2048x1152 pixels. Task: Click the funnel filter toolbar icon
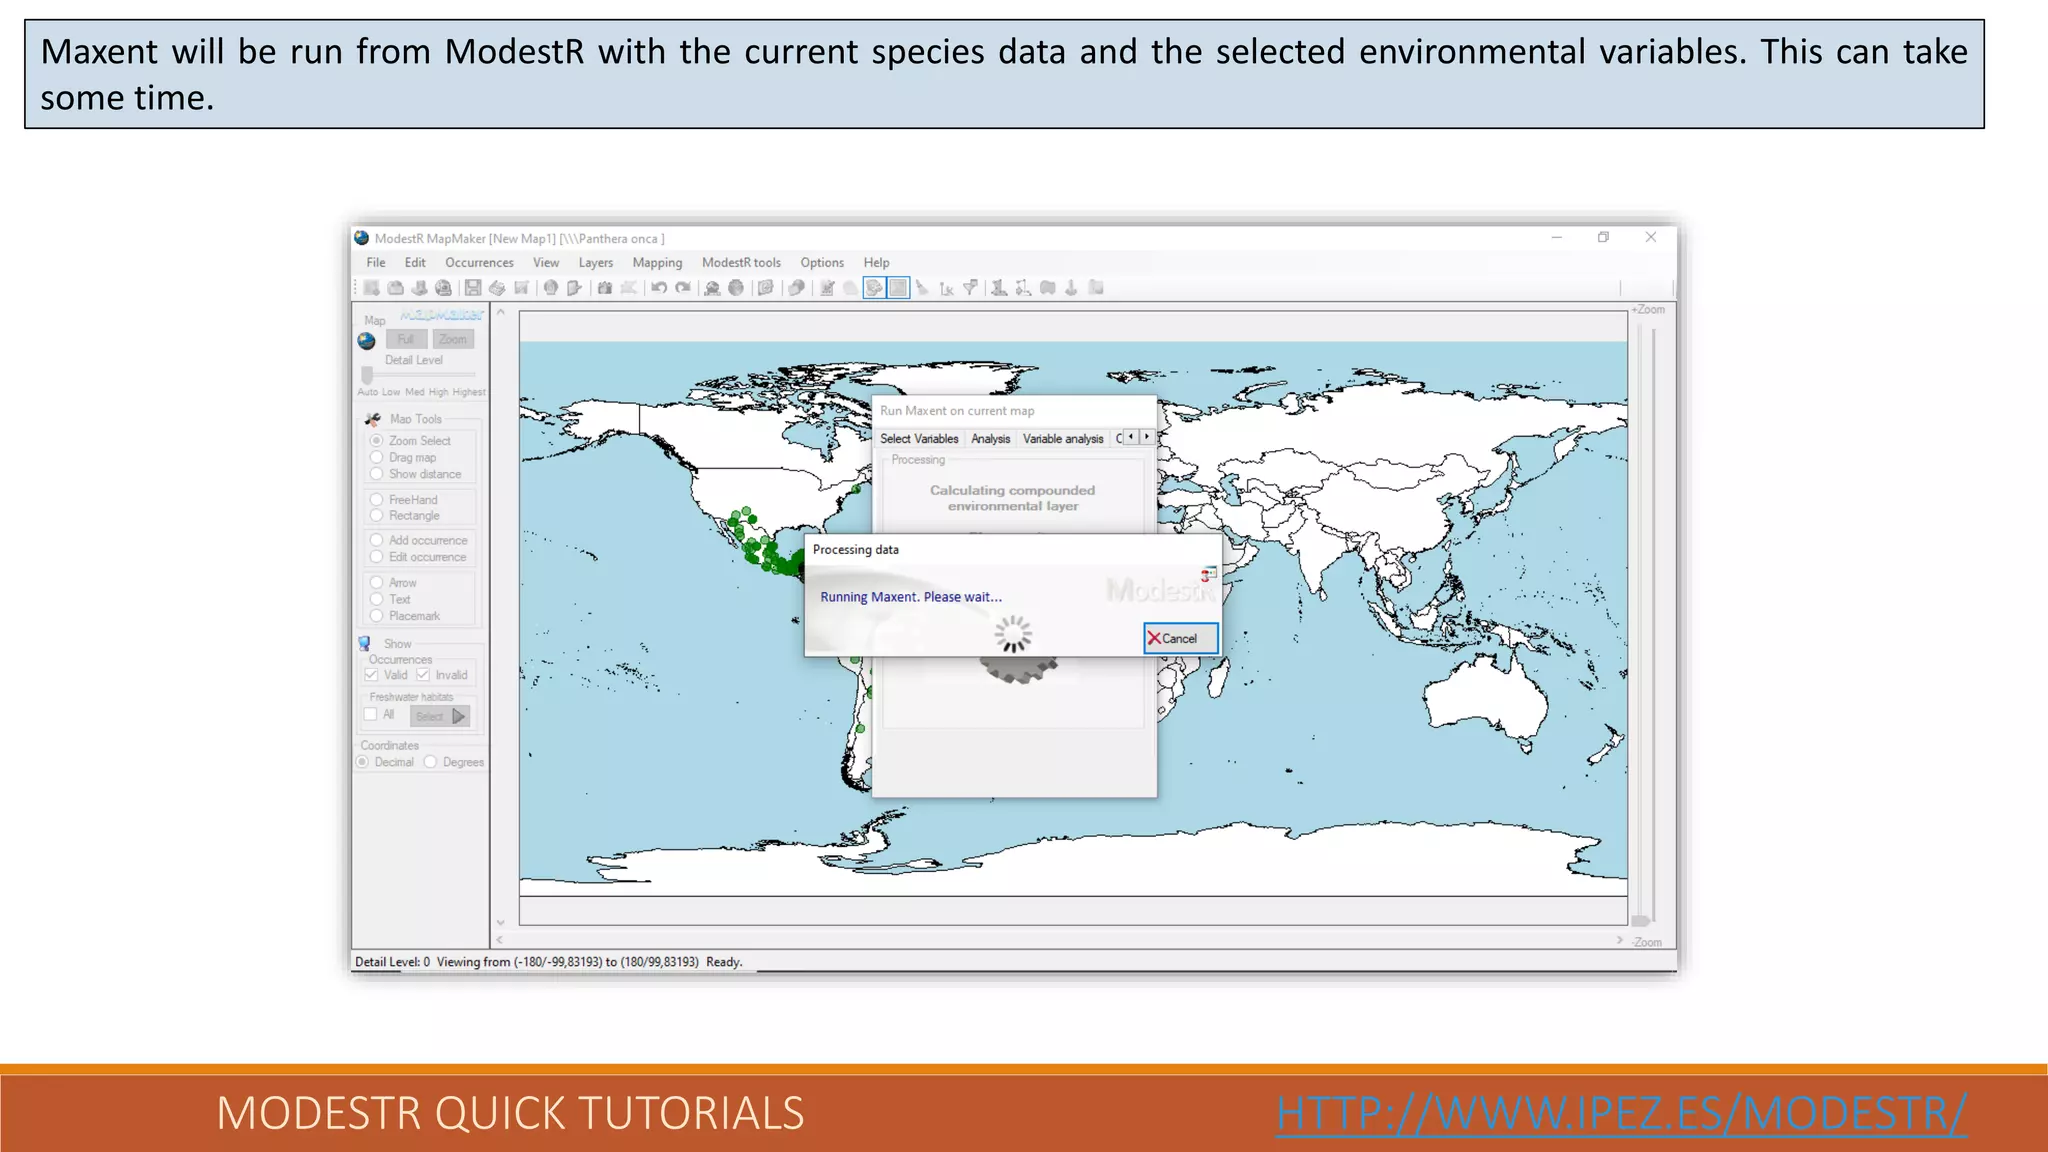point(970,288)
